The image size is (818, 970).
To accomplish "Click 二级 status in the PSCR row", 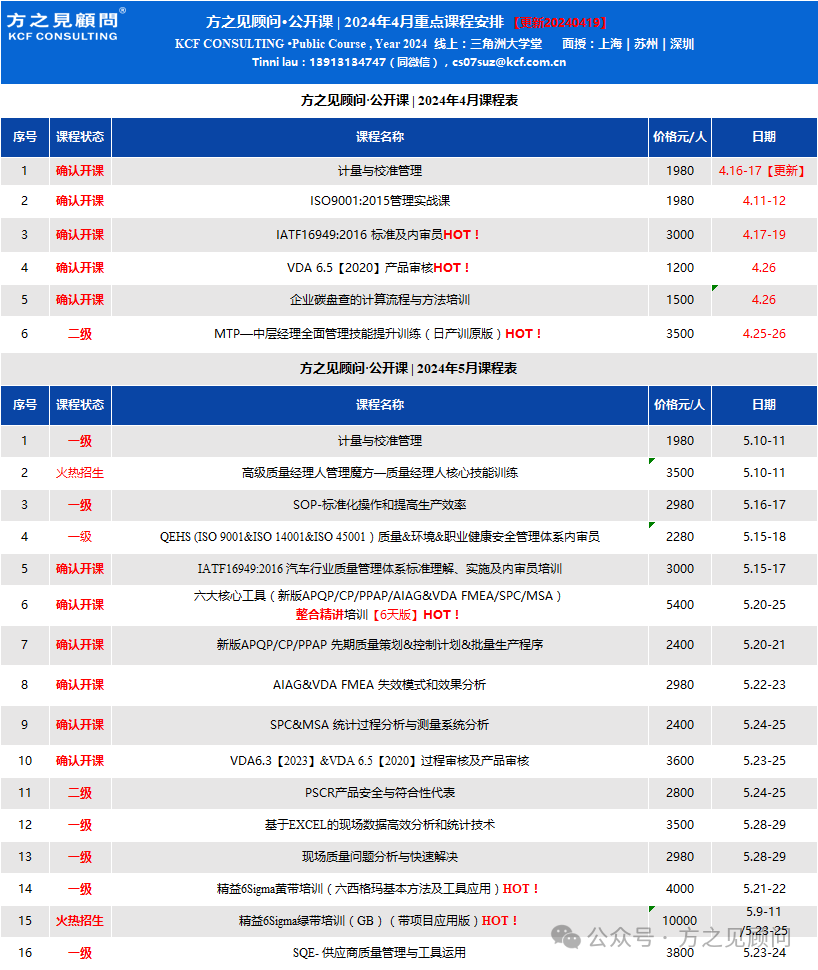I will pos(80,793).
